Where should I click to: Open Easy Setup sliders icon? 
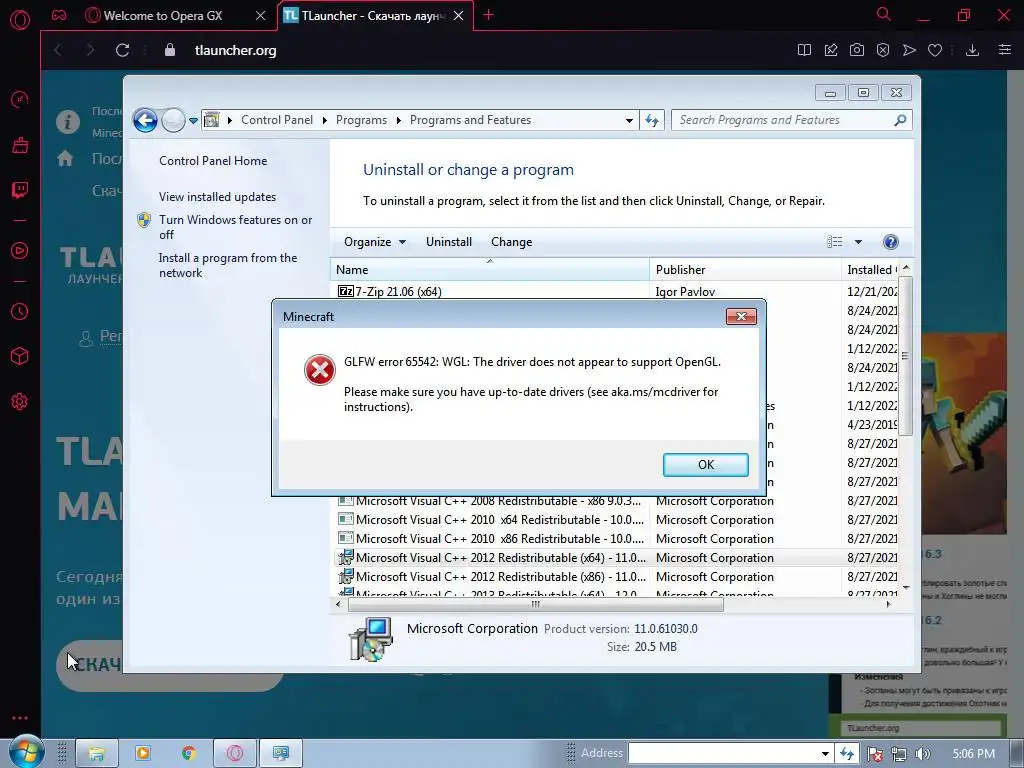point(1005,50)
